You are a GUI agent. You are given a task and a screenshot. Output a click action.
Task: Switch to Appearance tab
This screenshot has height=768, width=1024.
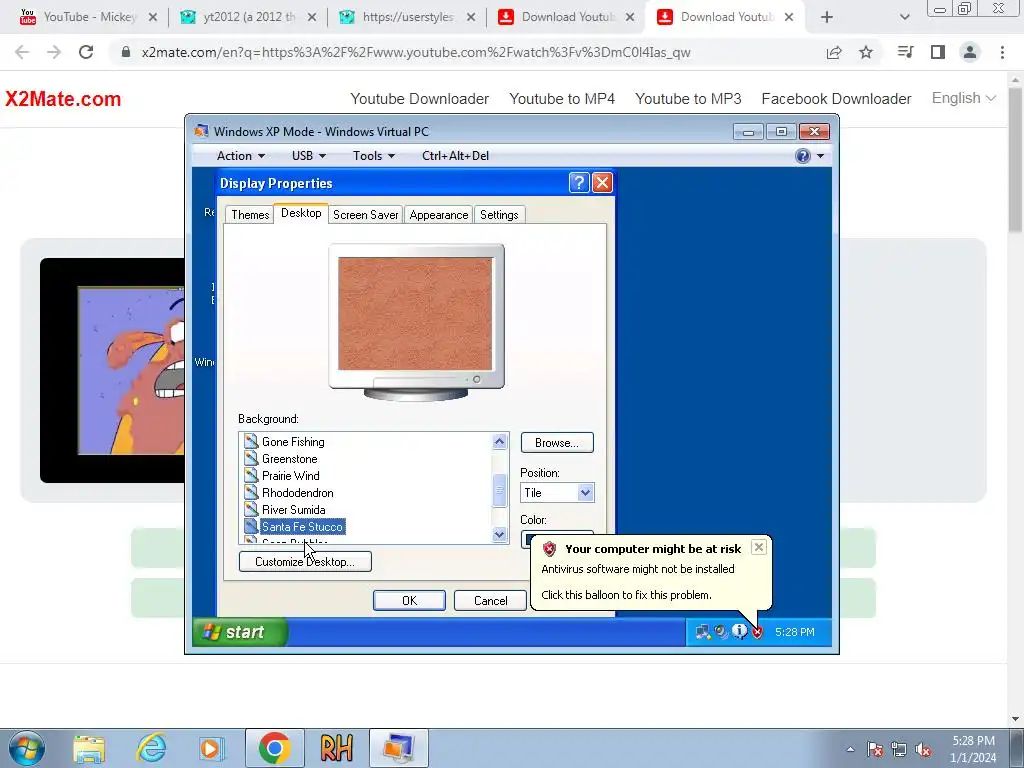pyautogui.click(x=439, y=215)
